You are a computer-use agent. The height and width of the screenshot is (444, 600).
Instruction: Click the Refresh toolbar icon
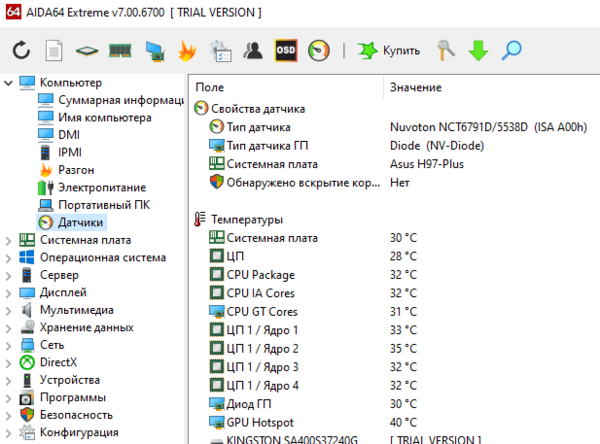pyautogui.click(x=22, y=50)
